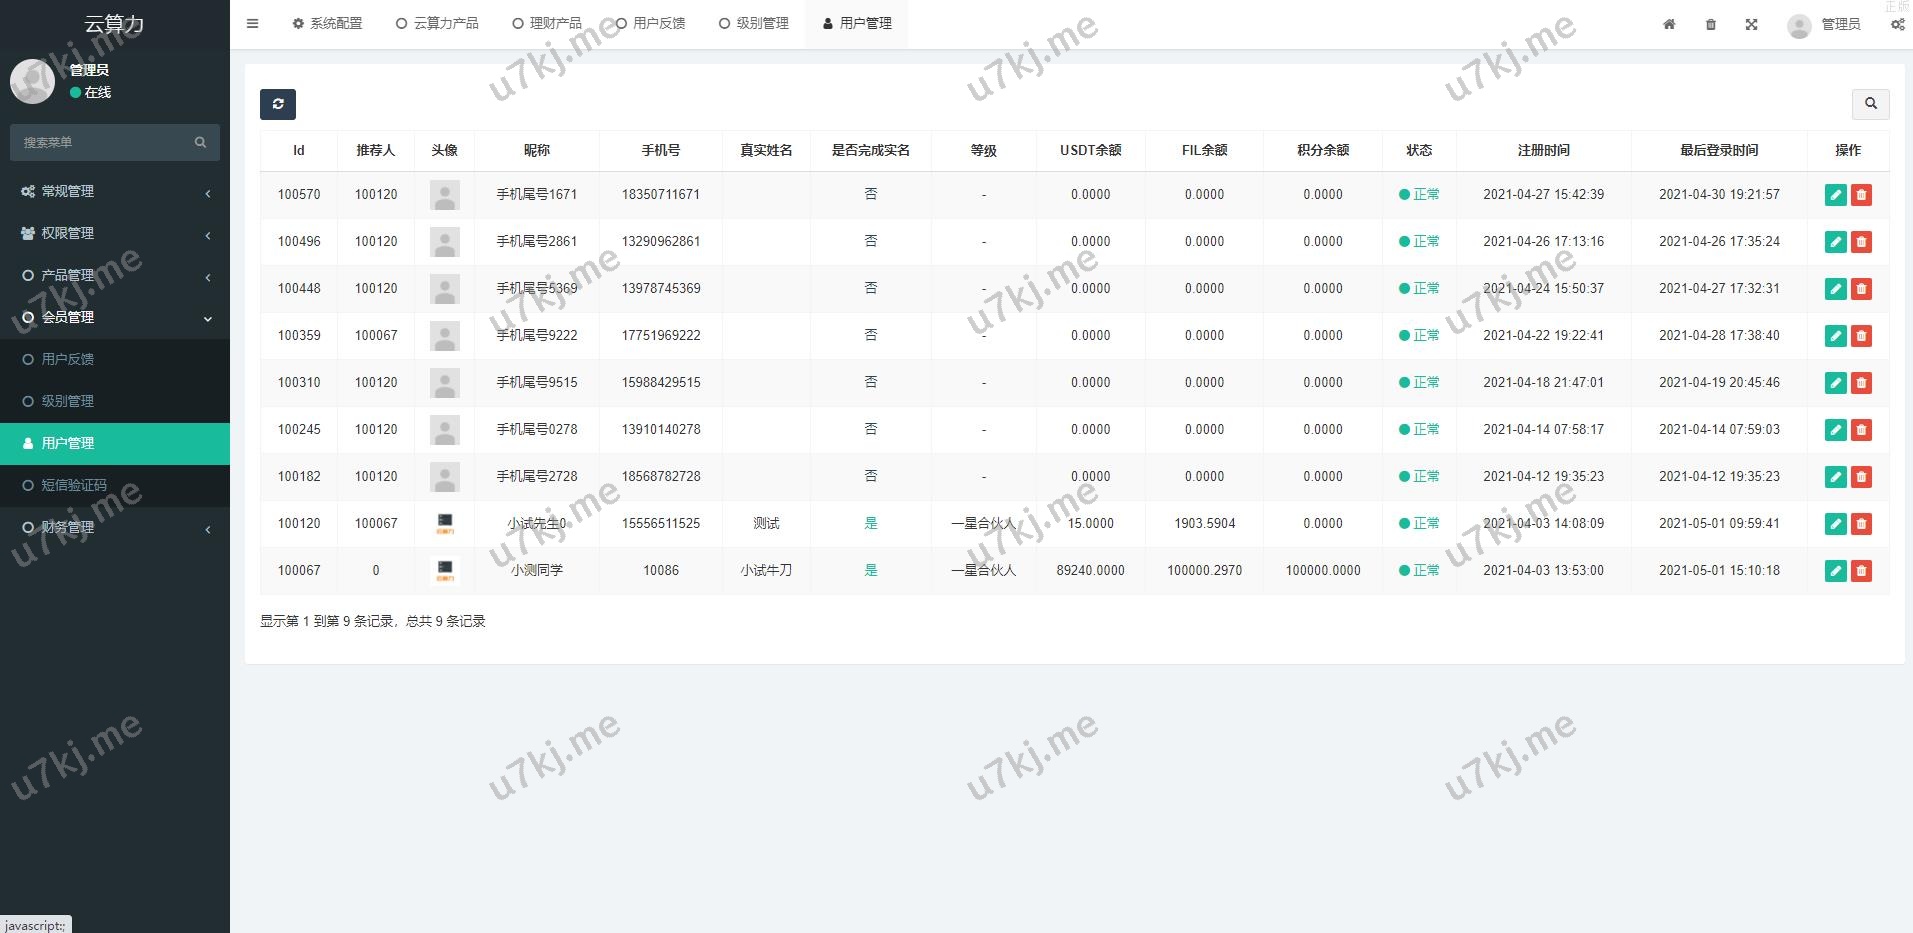Edit user 100120 with green pencil button
This screenshot has width=1913, height=933.
(1835, 524)
